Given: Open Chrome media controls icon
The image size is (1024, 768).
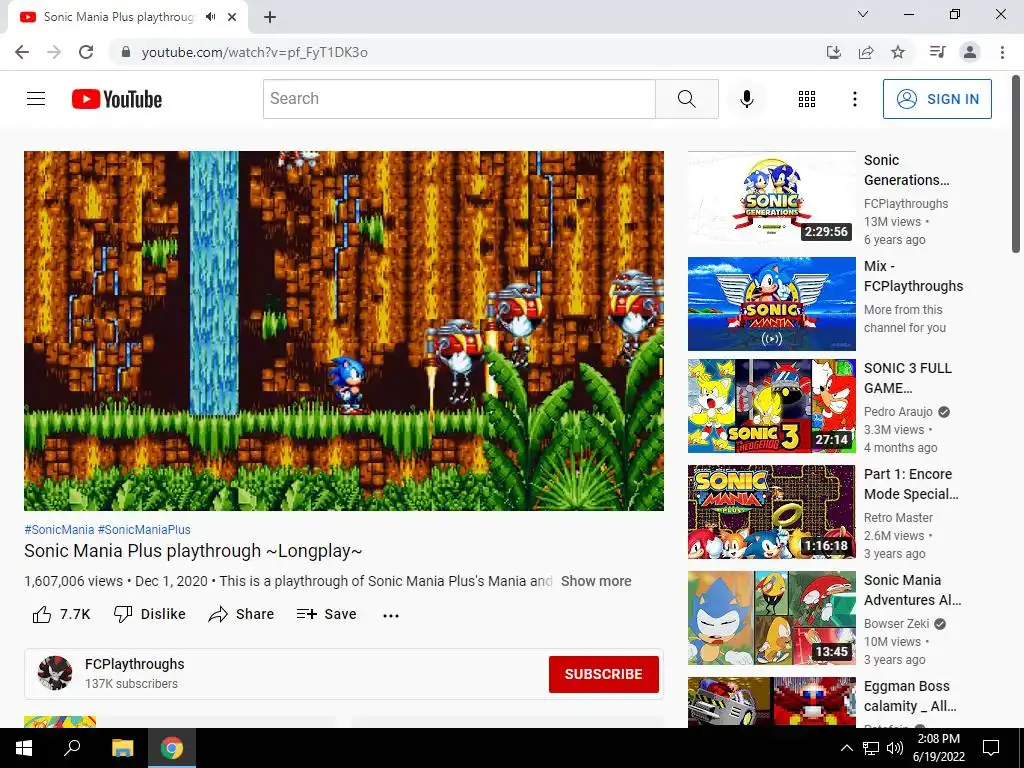Looking at the screenshot, I should coord(937,52).
